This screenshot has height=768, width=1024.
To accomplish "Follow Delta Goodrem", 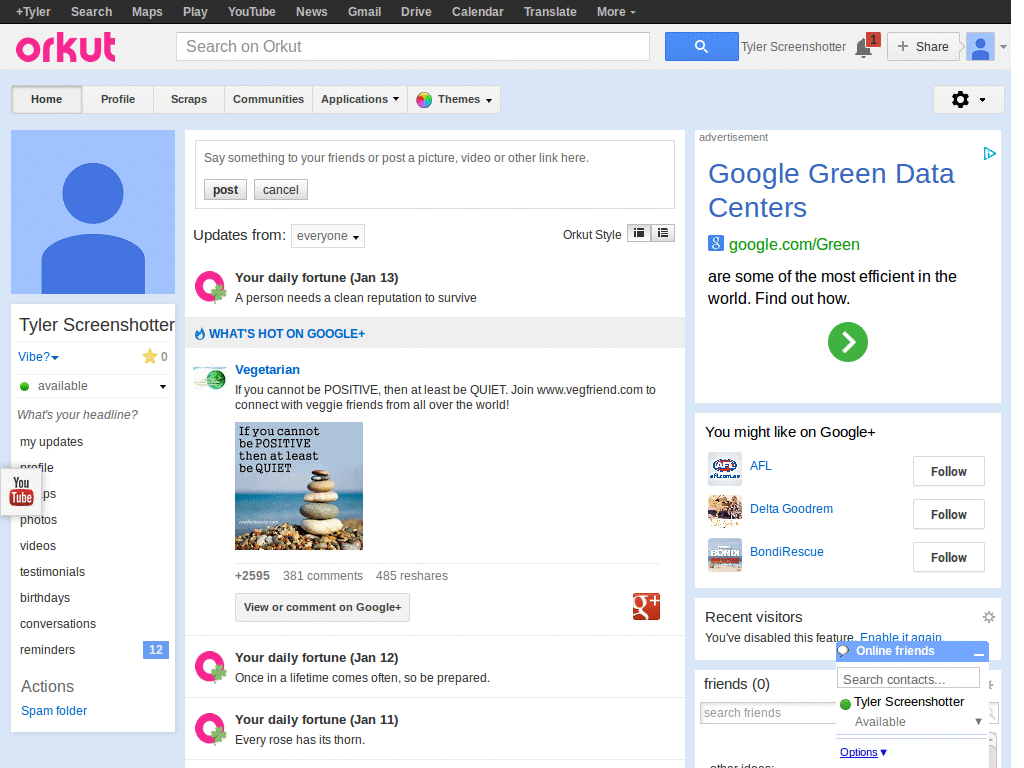I will [948, 514].
